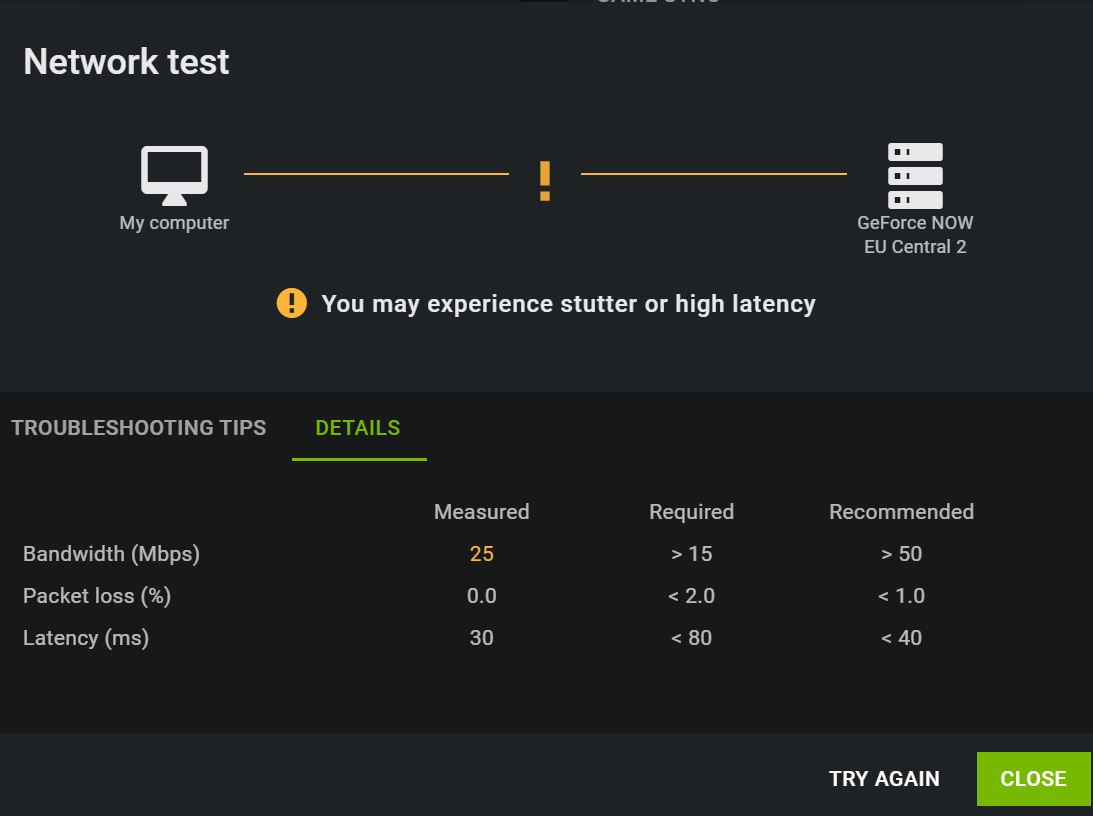Click the Measured column header

tap(481, 512)
